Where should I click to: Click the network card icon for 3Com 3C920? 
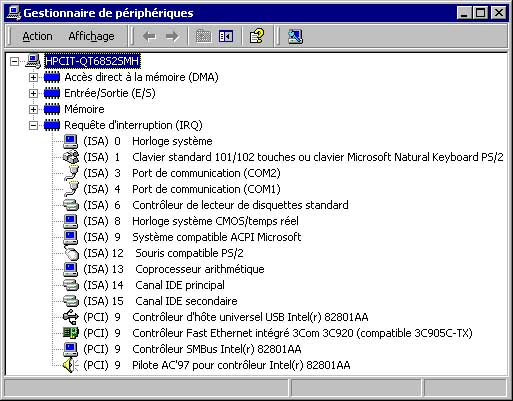(x=71, y=333)
